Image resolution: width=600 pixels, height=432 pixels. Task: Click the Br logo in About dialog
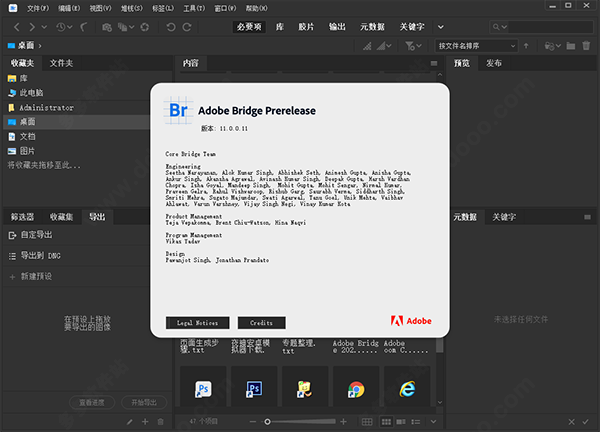pos(178,110)
